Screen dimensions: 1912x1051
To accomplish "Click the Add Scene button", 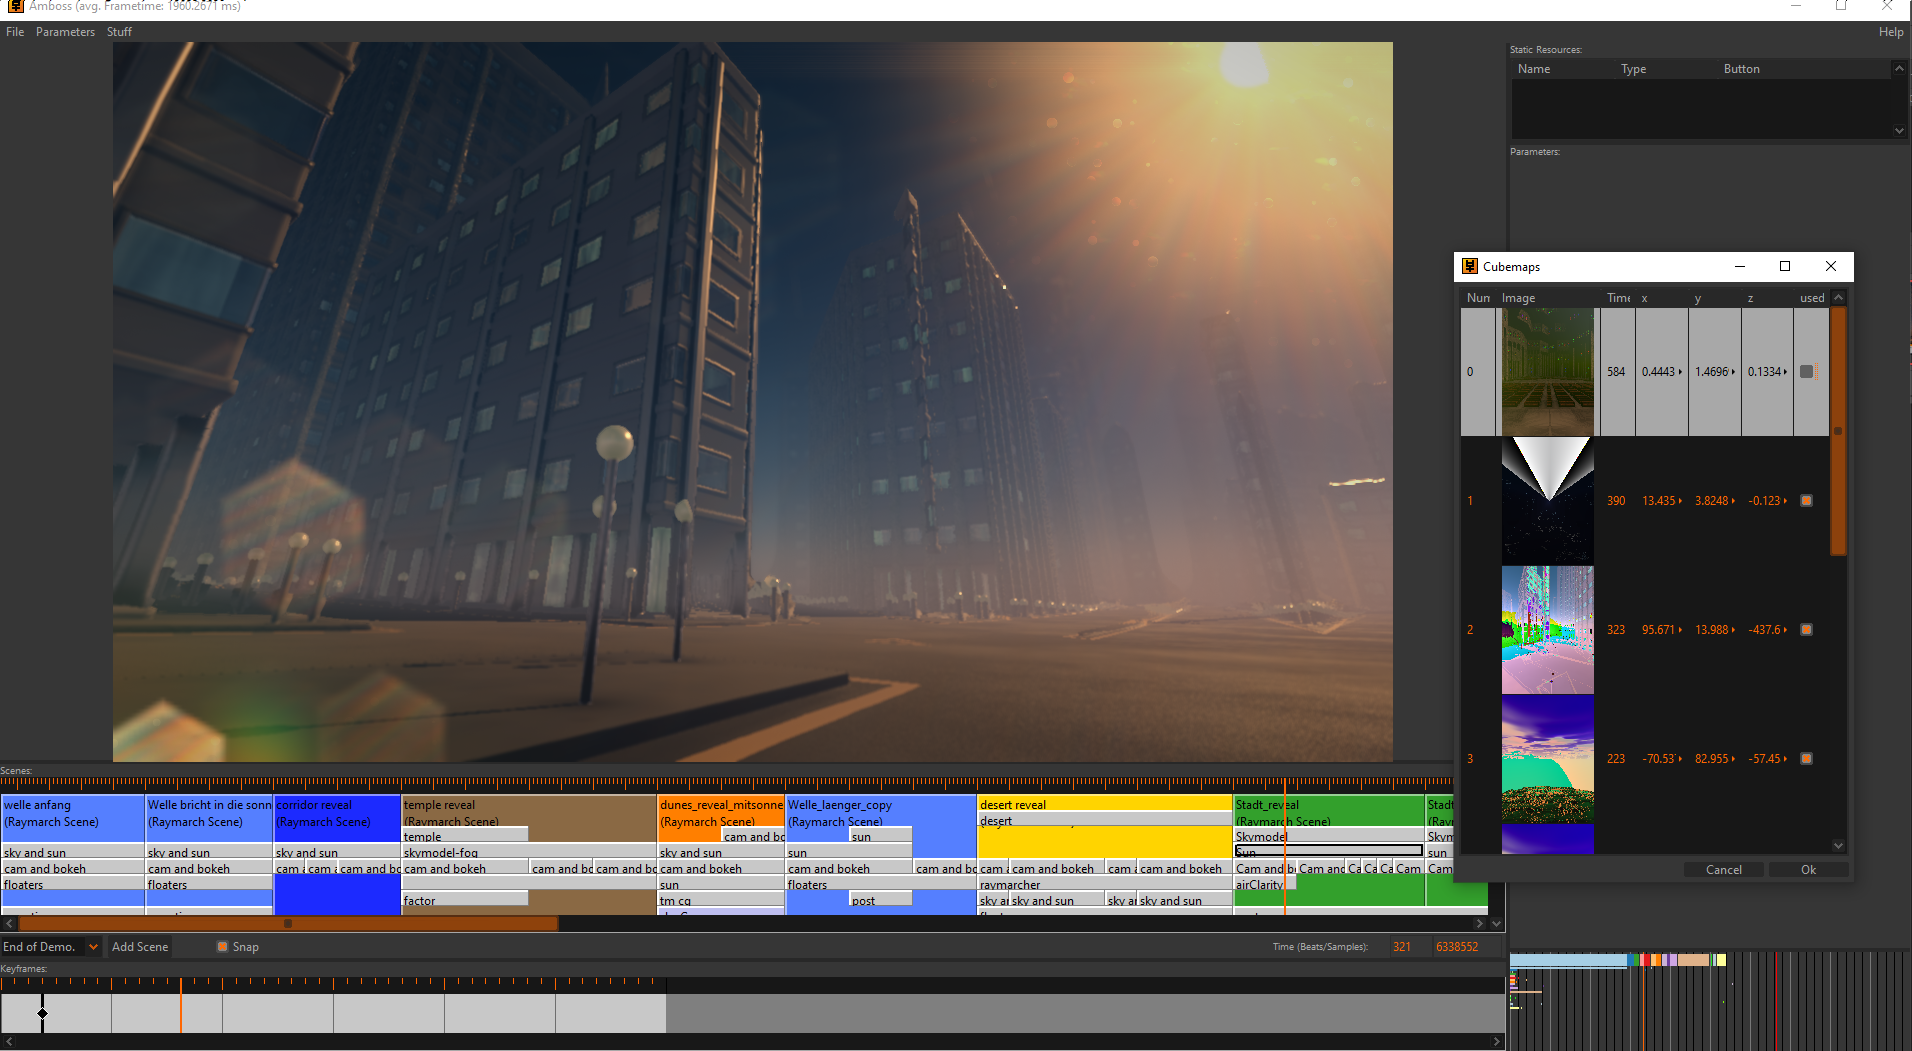I will pyautogui.click(x=140, y=947).
